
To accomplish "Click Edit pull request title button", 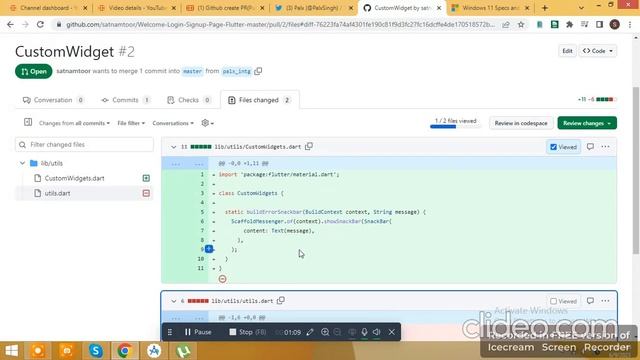I will [x=567, y=51].
